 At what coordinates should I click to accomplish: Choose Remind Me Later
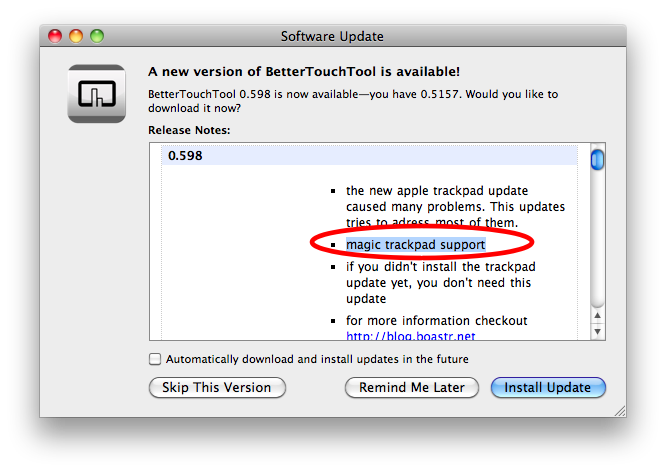click(x=412, y=387)
